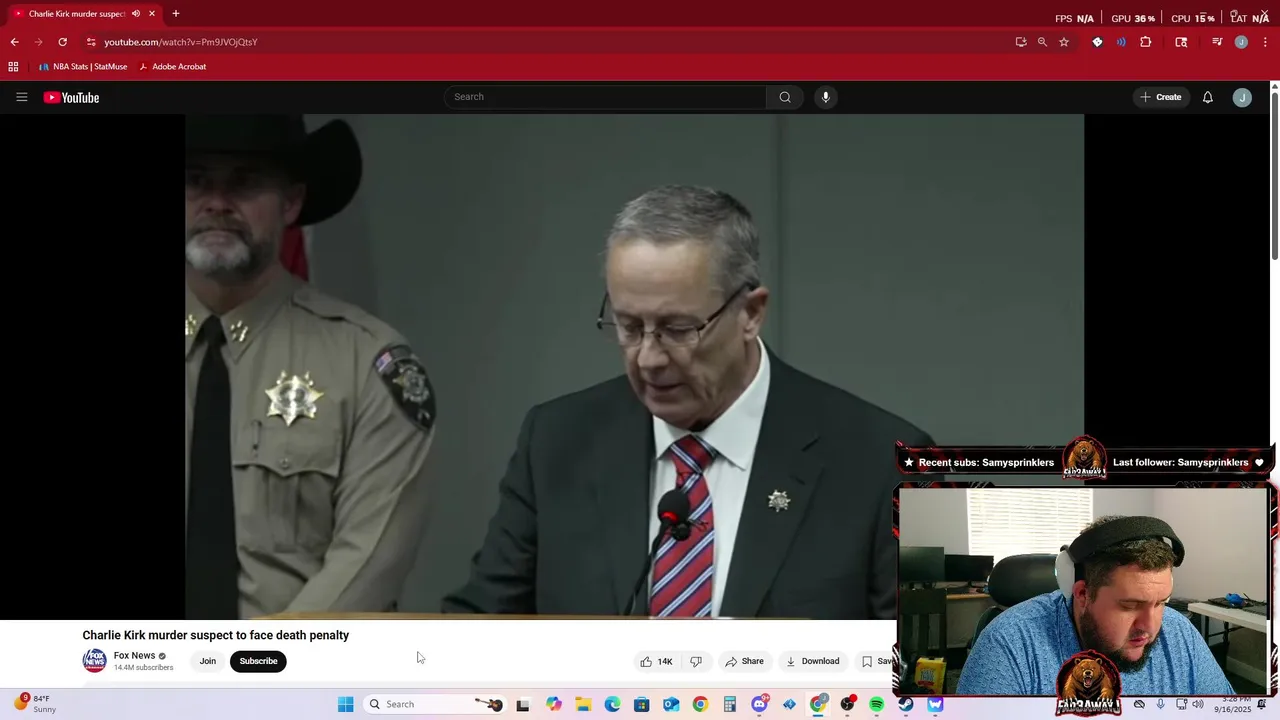
Task: Click the video player to pause playback
Action: (x=634, y=367)
